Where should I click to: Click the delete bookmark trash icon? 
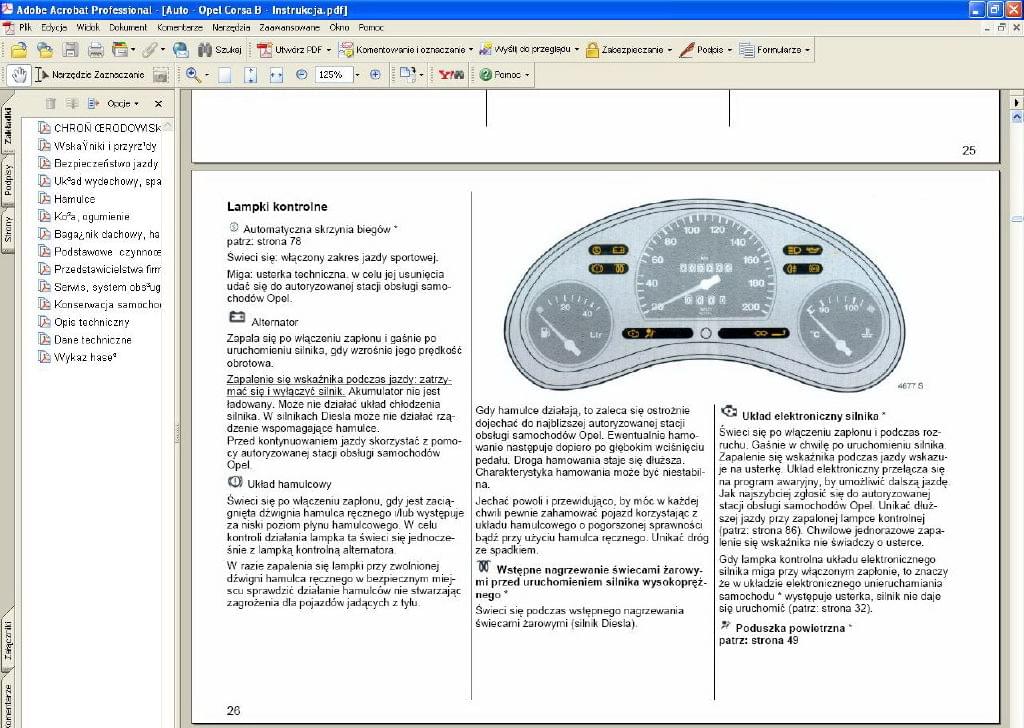[x=50, y=103]
